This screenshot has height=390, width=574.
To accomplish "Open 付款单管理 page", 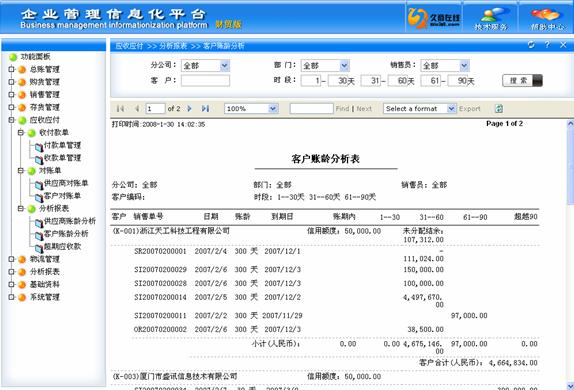I will pos(62,145).
